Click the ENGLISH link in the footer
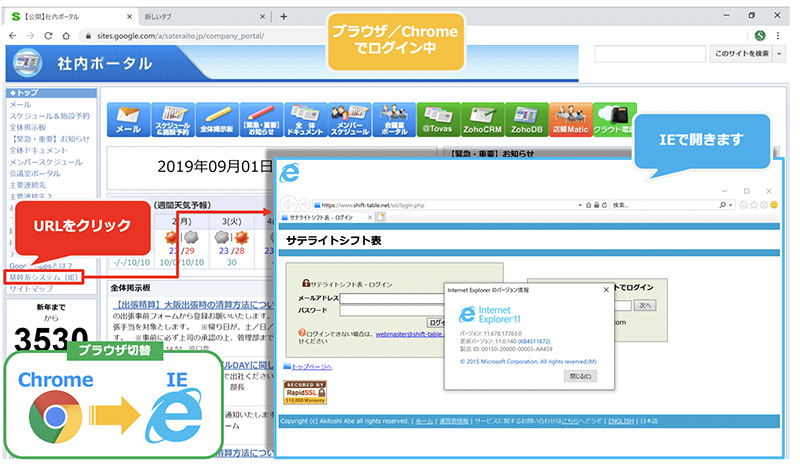The image size is (800, 468). pyautogui.click(x=621, y=421)
